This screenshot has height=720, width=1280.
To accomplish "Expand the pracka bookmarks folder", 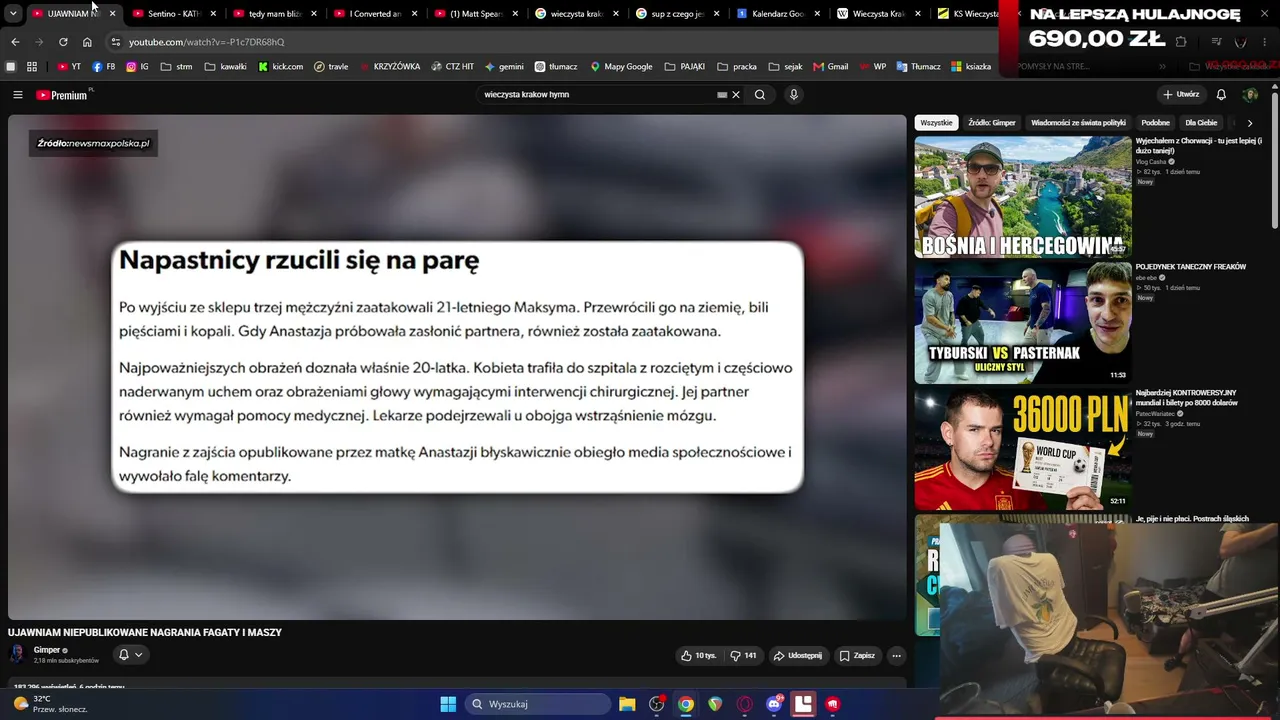I will pyautogui.click(x=737, y=67).
